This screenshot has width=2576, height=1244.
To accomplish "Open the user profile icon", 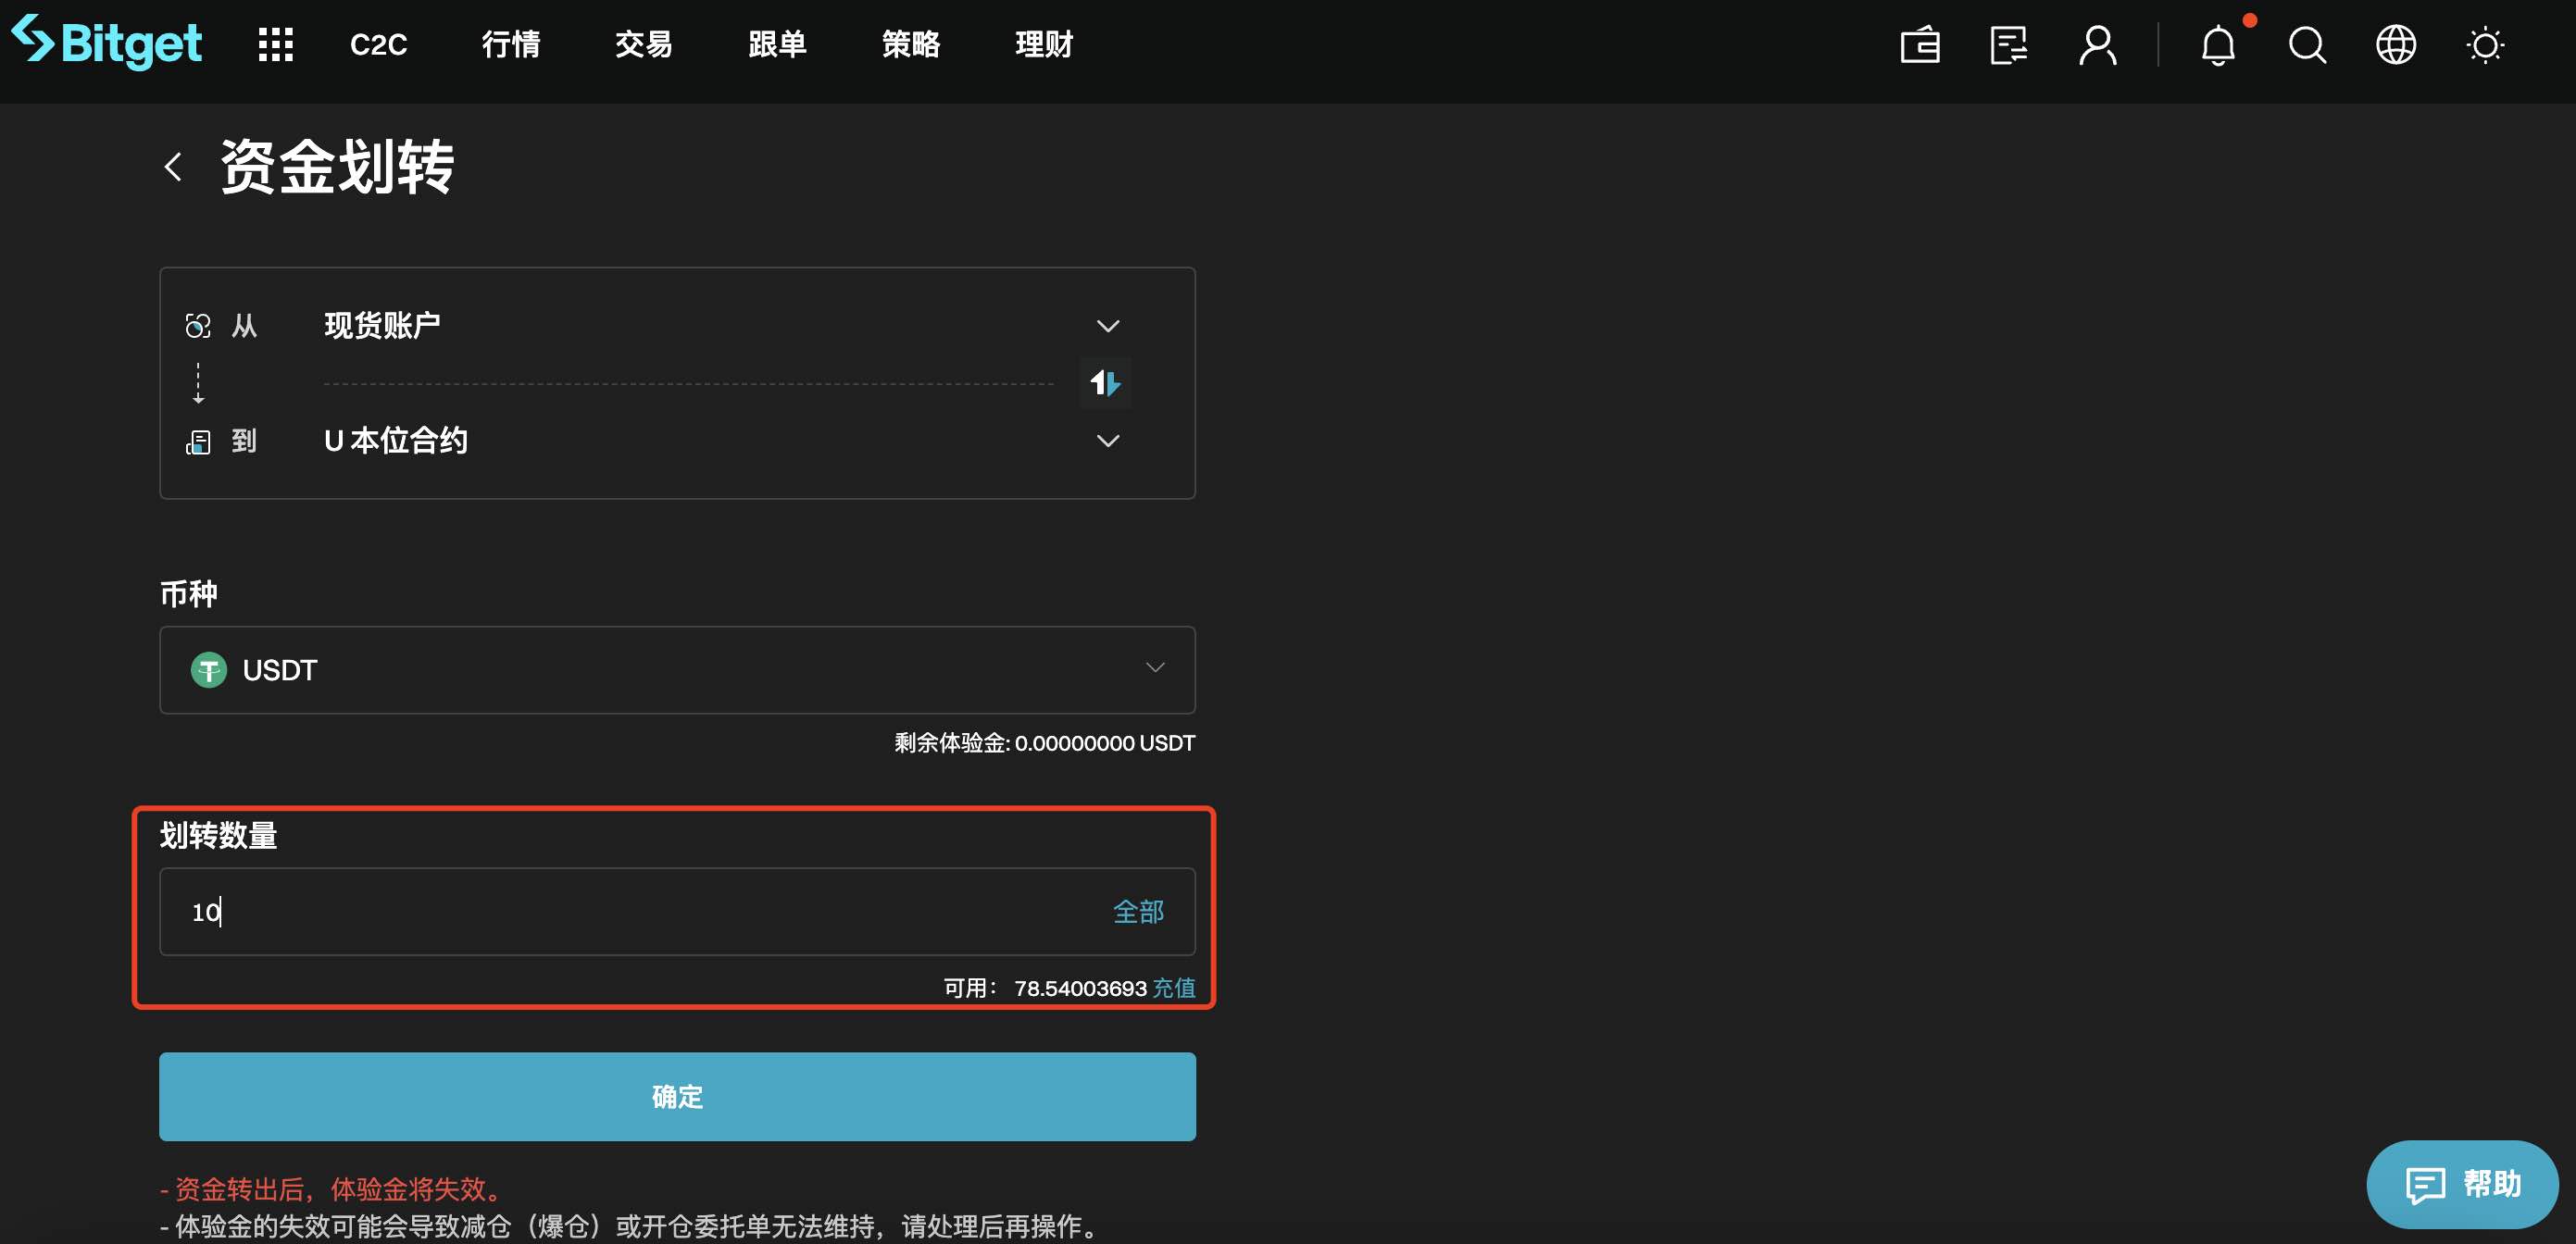I will (2097, 45).
